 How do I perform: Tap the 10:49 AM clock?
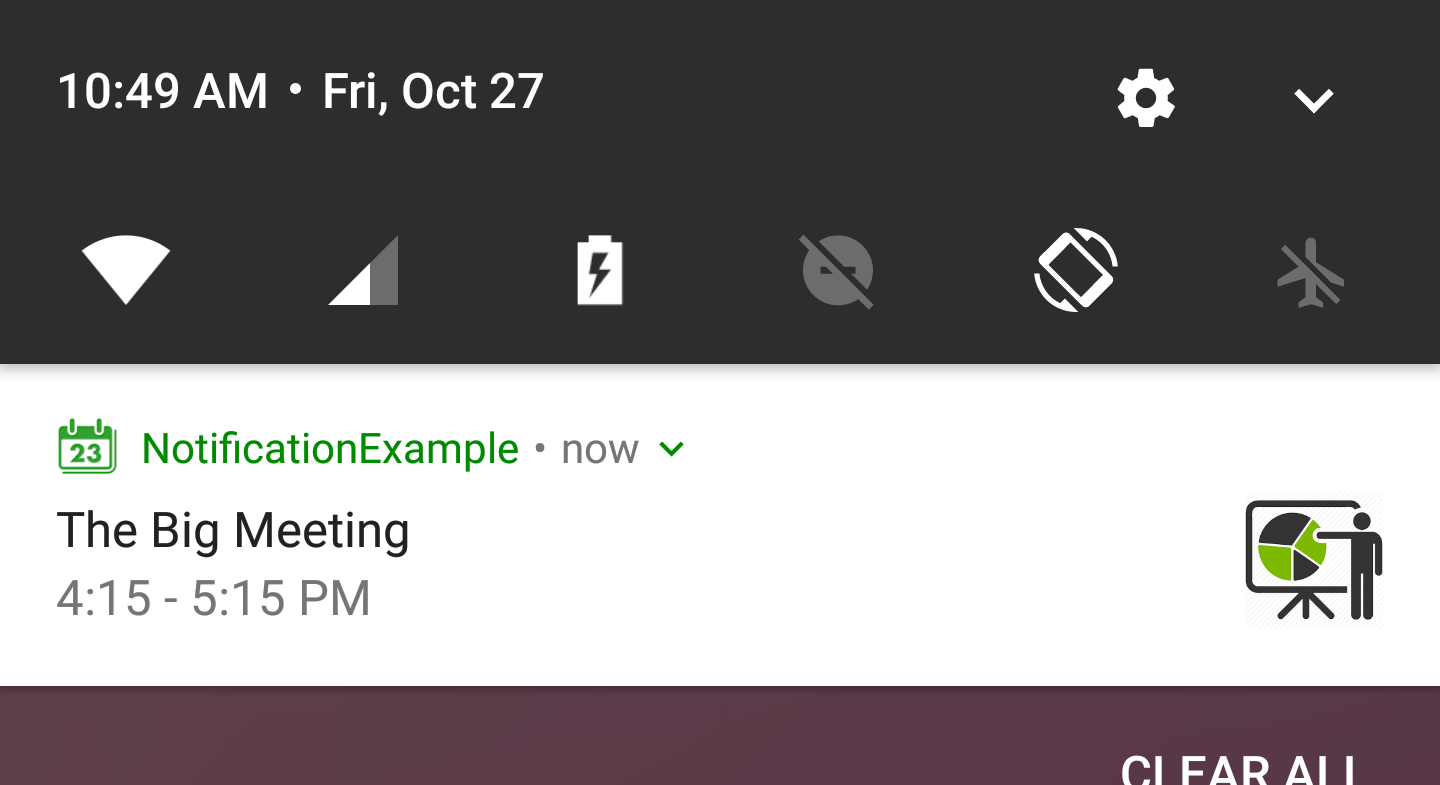(163, 91)
